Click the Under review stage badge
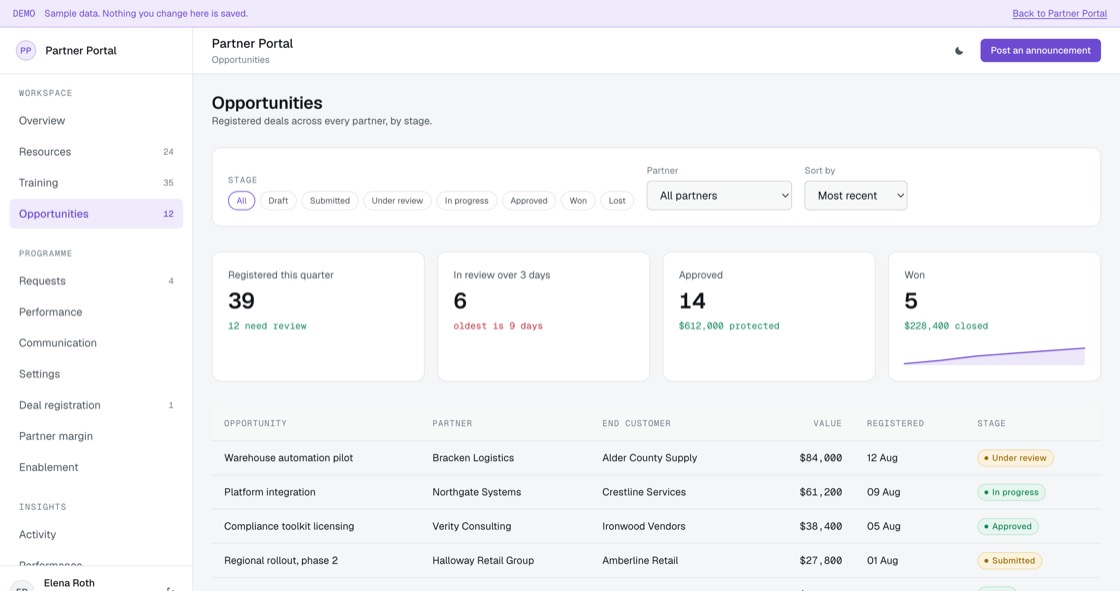 point(1015,458)
